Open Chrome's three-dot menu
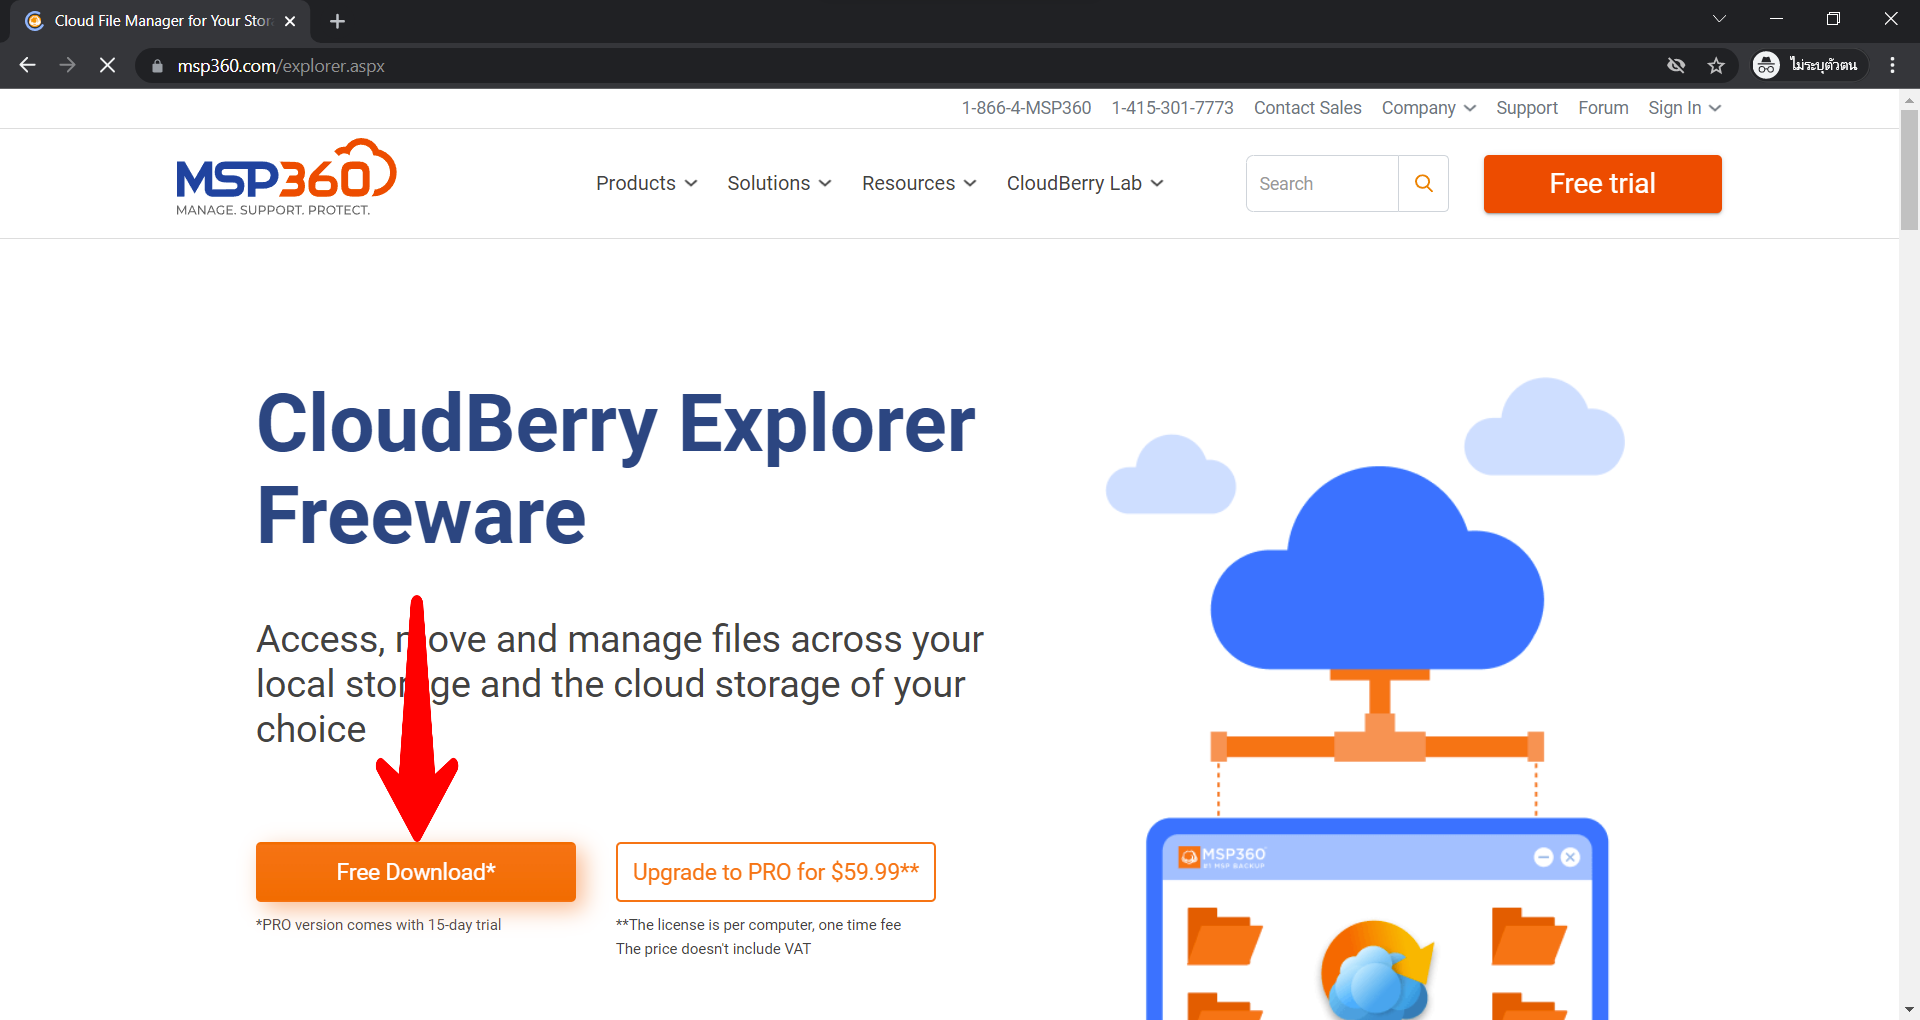The width and height of the screenshot is (1920, 1020). pyautogui.click(x=1892, y=65)
